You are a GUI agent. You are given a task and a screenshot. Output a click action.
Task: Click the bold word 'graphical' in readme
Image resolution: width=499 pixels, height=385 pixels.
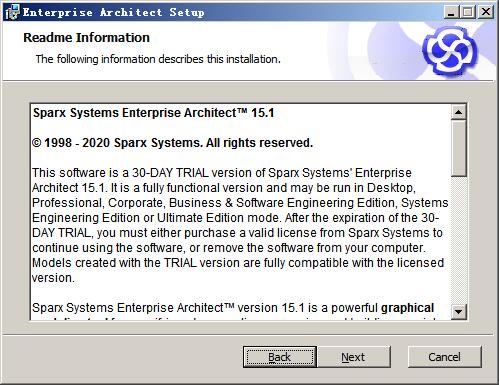(x=407, y=308)
